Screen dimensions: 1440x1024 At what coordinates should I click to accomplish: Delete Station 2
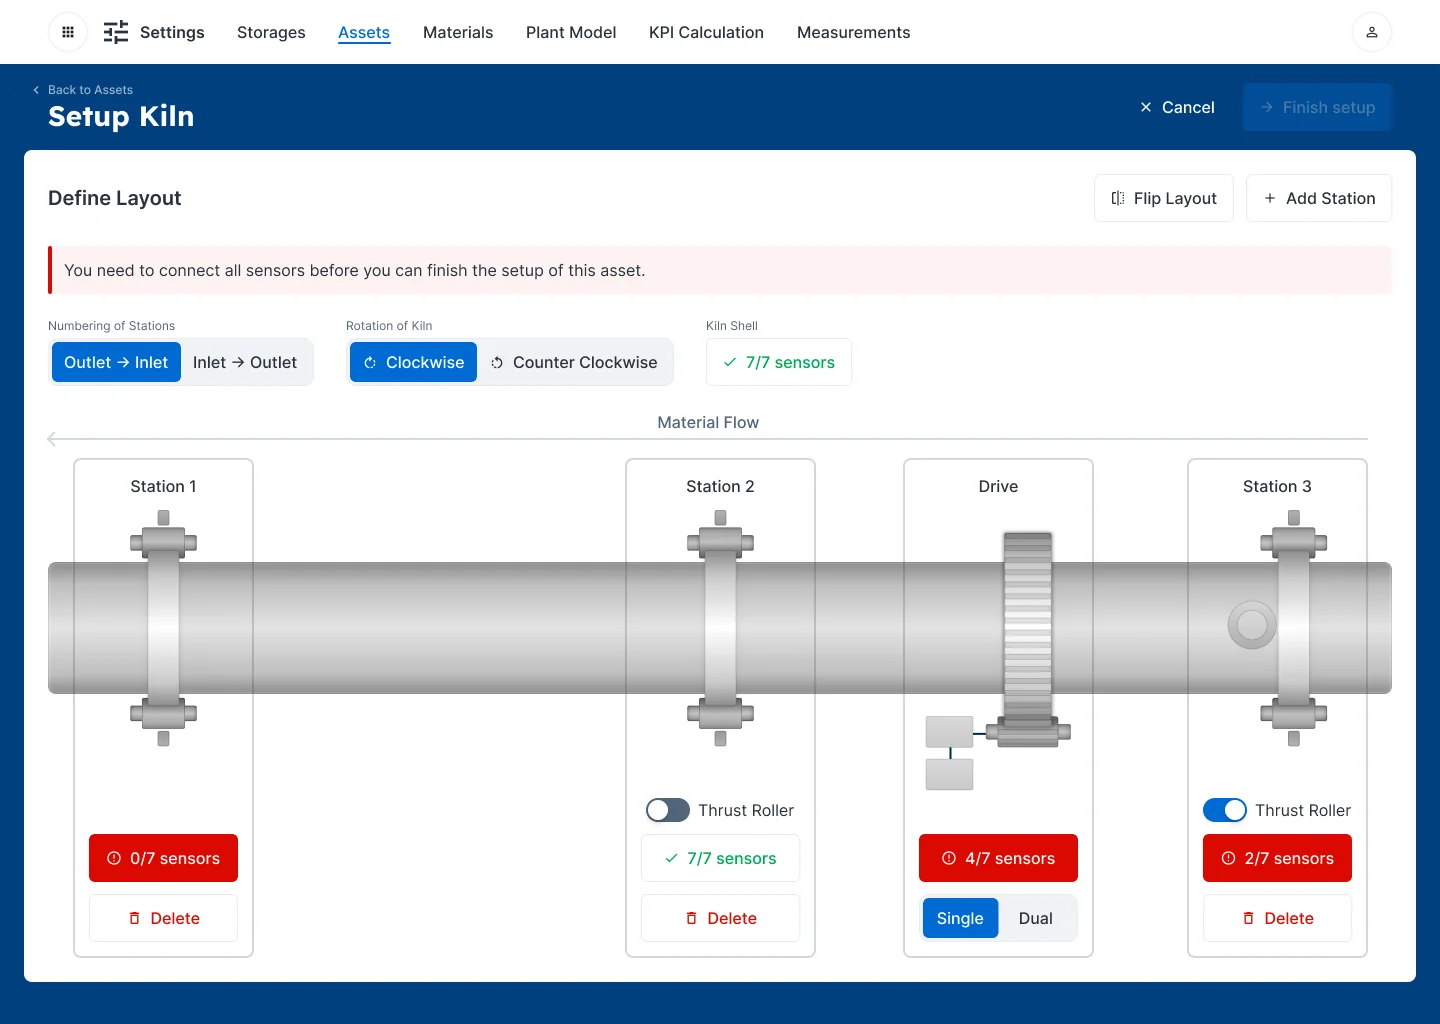click(x=720, y=918)
